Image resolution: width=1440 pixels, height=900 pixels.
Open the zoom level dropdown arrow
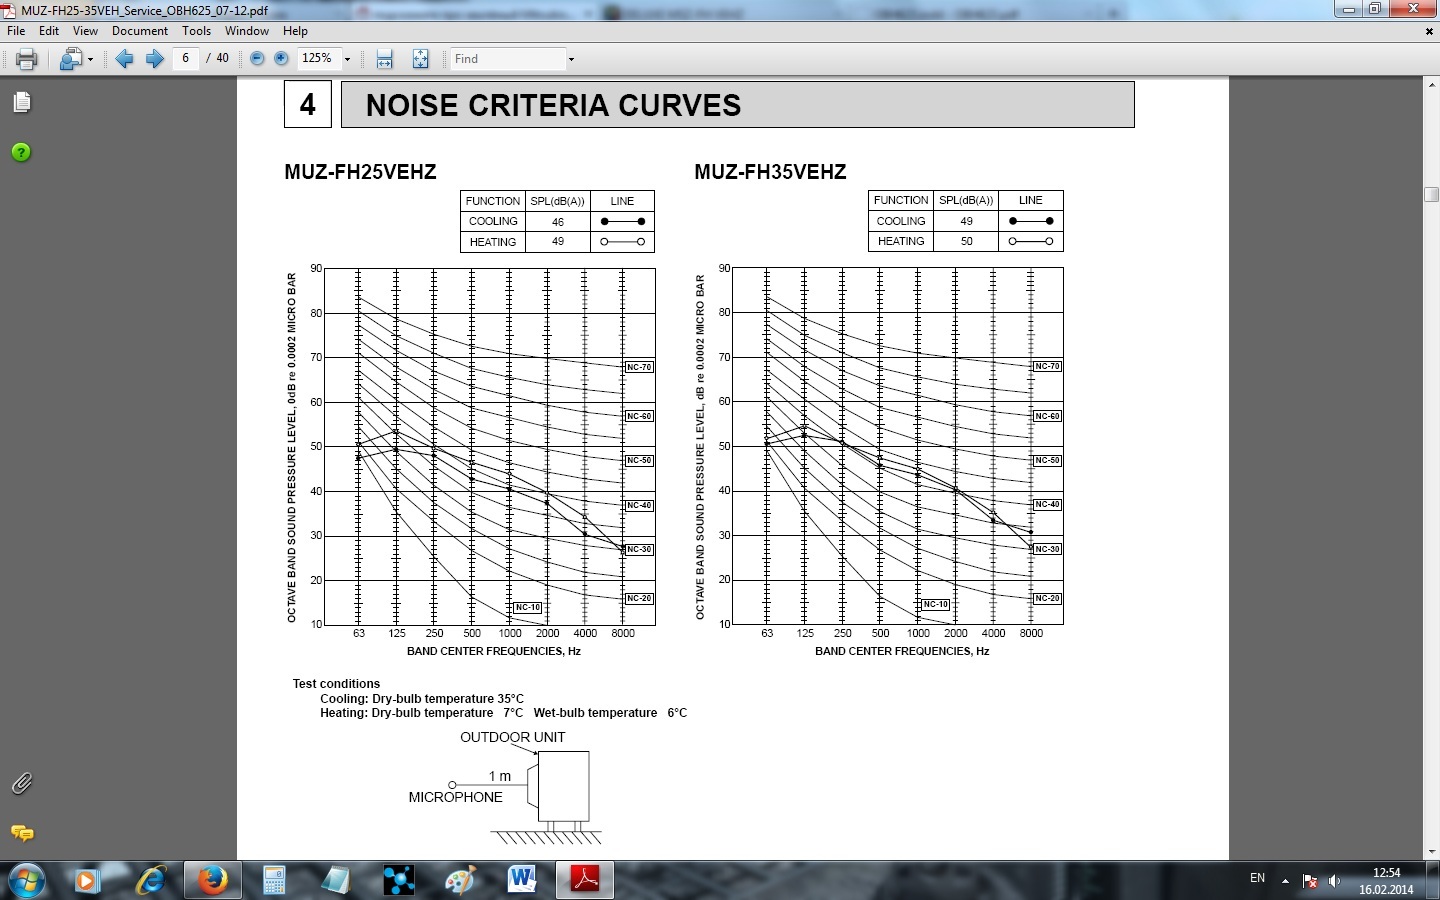coord(348,59)
